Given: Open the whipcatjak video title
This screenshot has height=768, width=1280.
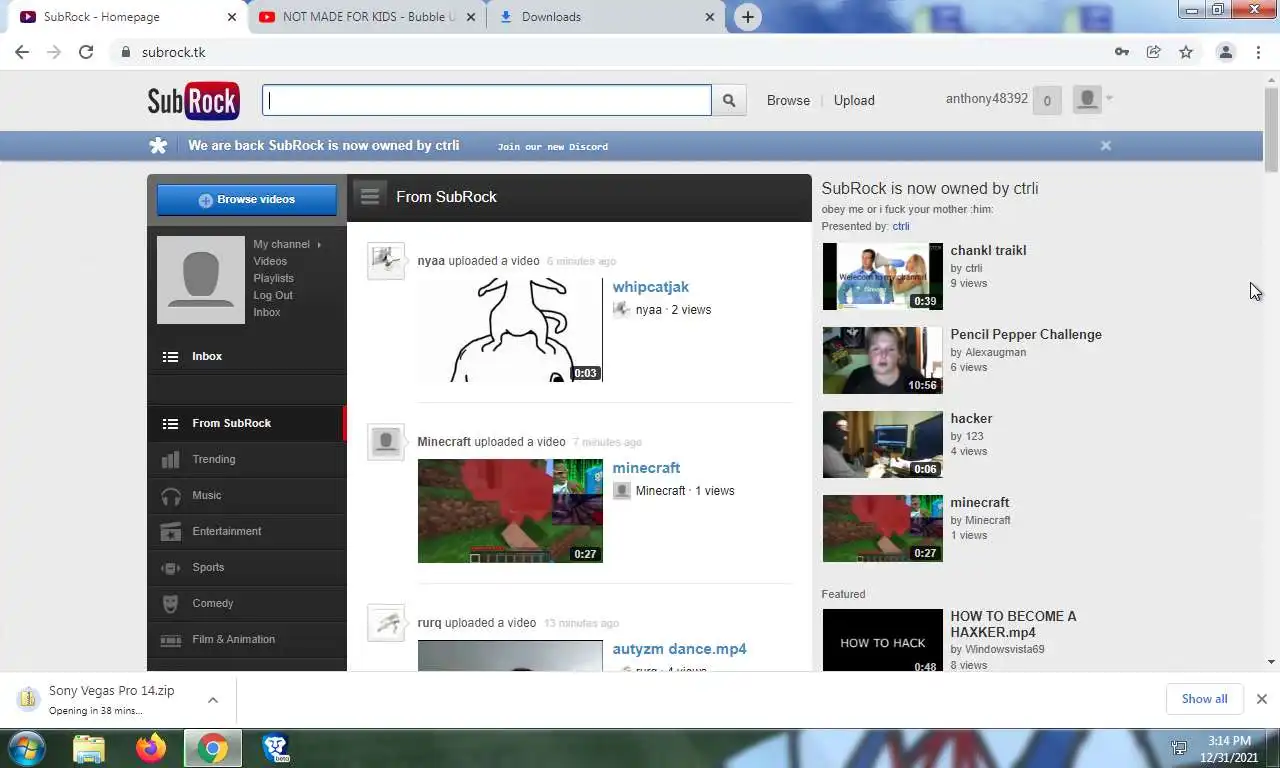Looking at the screenshot, I should [x=651, y=287].
